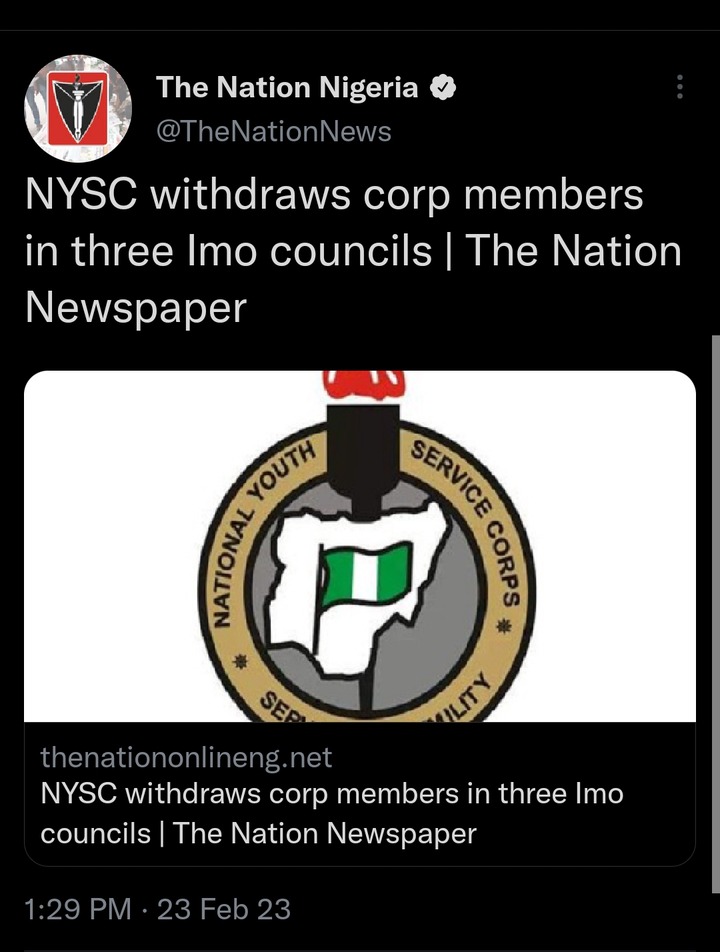Click the white left area of card image
This screenshot has height=952, width=720.
109,546
